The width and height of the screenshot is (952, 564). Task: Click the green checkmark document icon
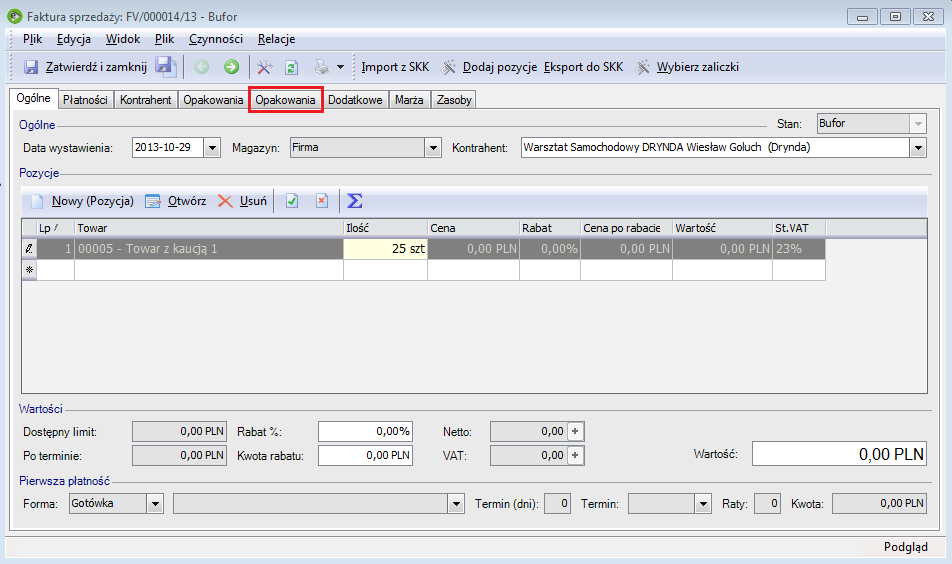(292, 201)
